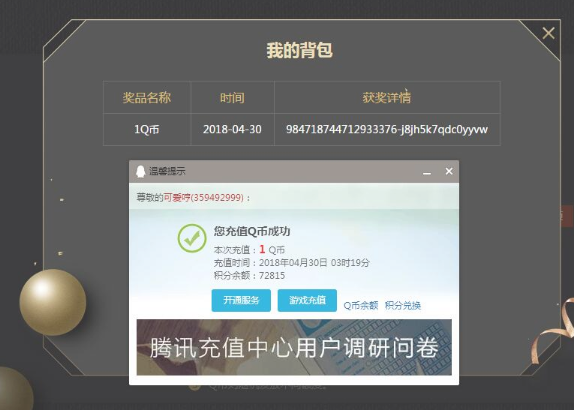This screenshot has width=574, height=410.
Task: Select the 2018-04-30 date cell
Action: tap(232, 130)
